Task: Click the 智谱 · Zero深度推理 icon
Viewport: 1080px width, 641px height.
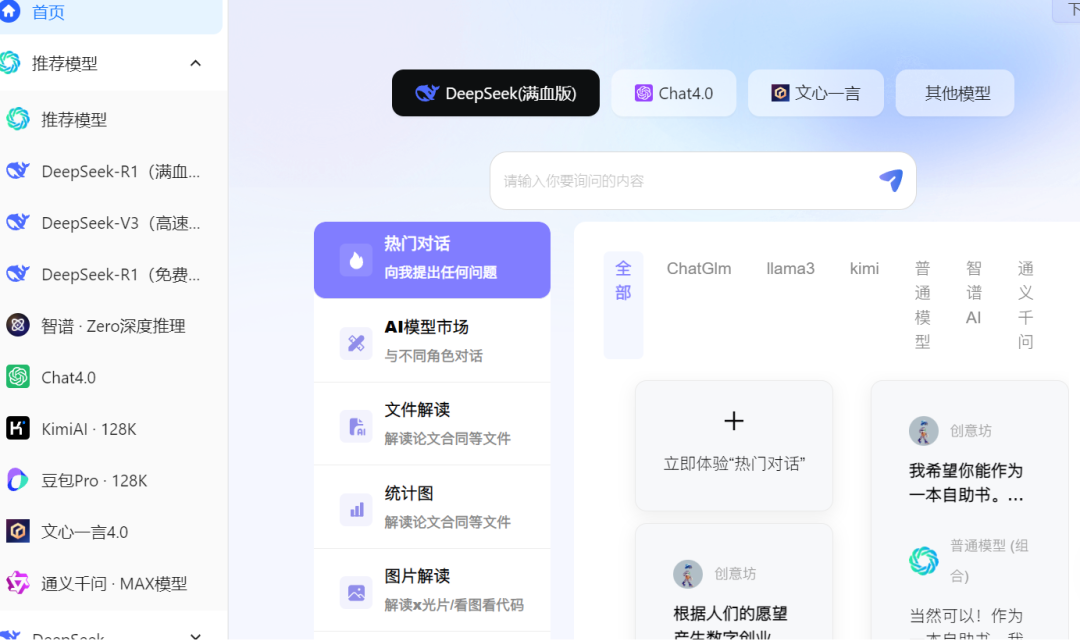Action: (x=18, y=325)
